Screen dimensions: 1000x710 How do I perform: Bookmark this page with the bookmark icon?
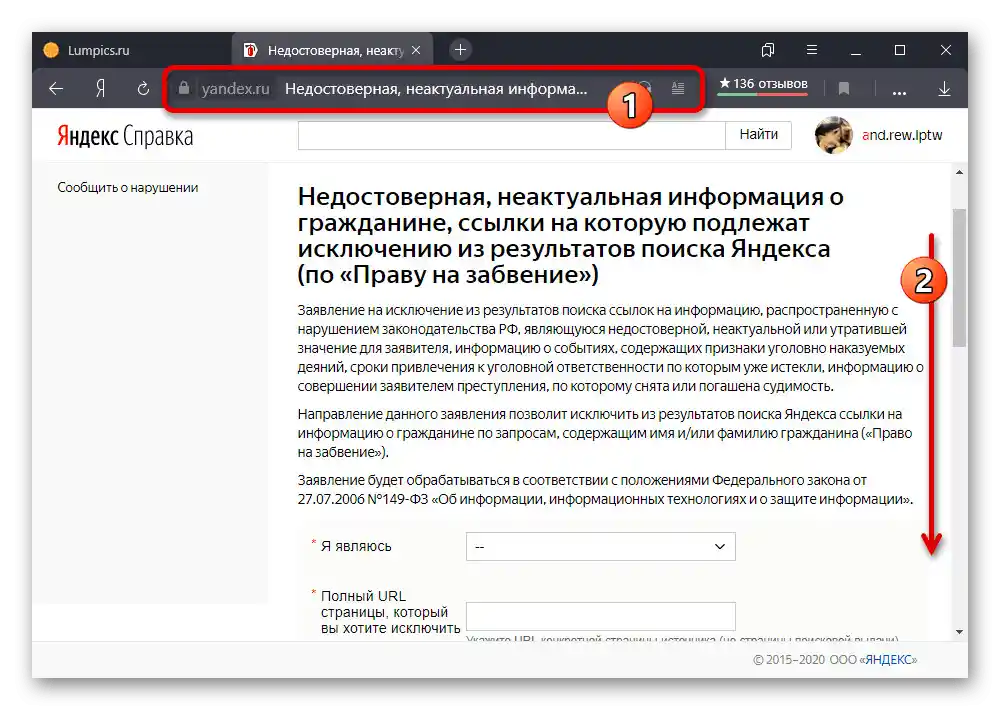pos(844,89)
